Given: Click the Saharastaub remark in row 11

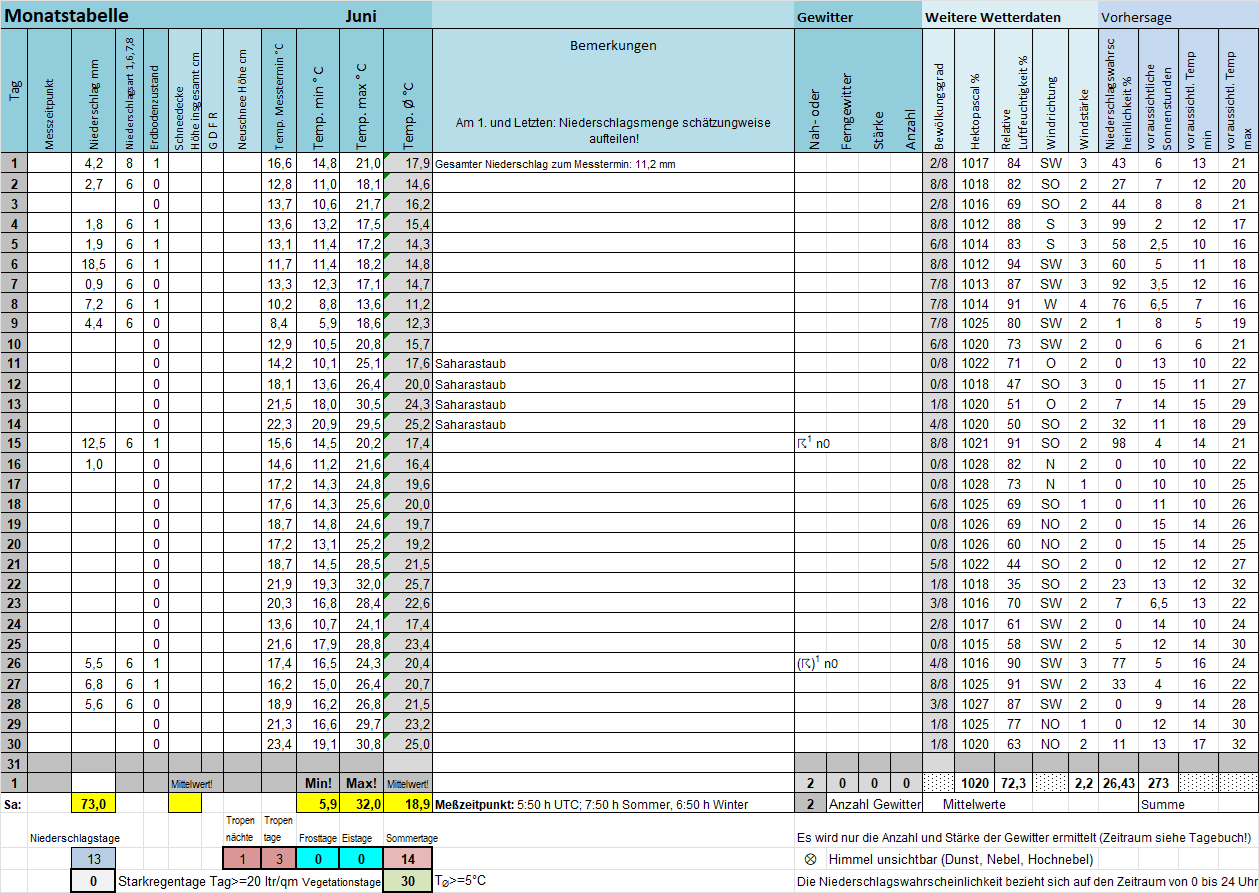Looking at the screenshot, I should (x=470, y=364).
